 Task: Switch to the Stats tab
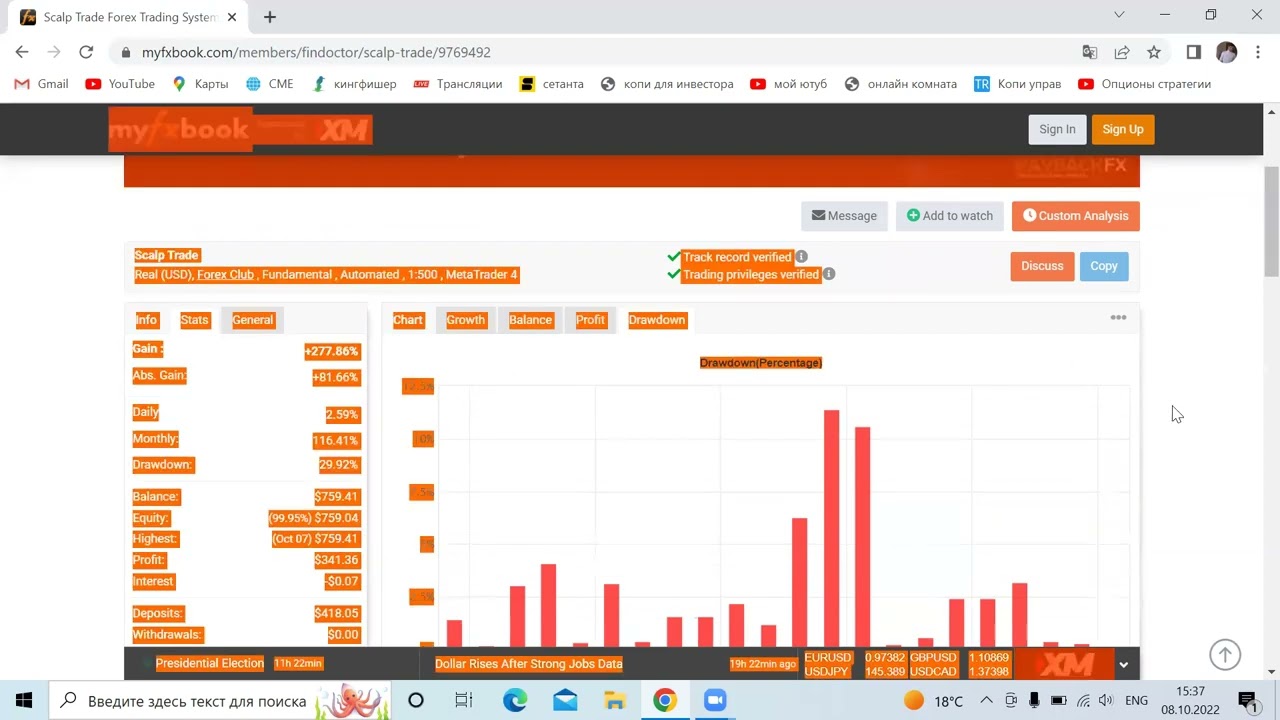click(194, 320)
